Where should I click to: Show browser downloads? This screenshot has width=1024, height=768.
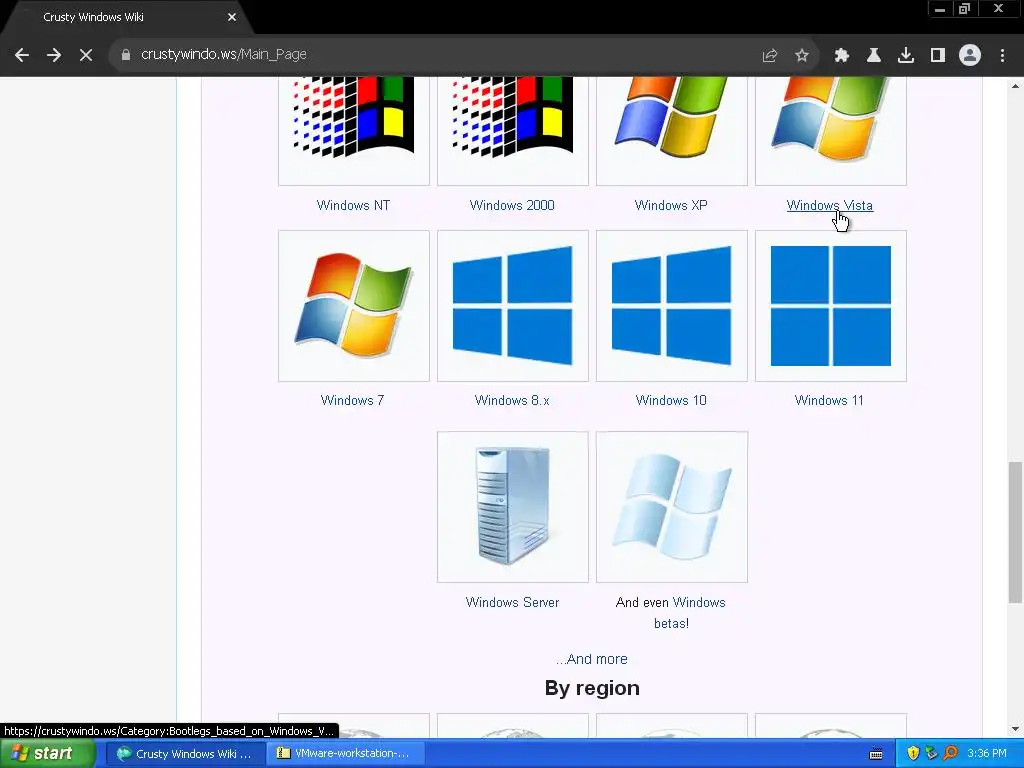pos(906,55)
